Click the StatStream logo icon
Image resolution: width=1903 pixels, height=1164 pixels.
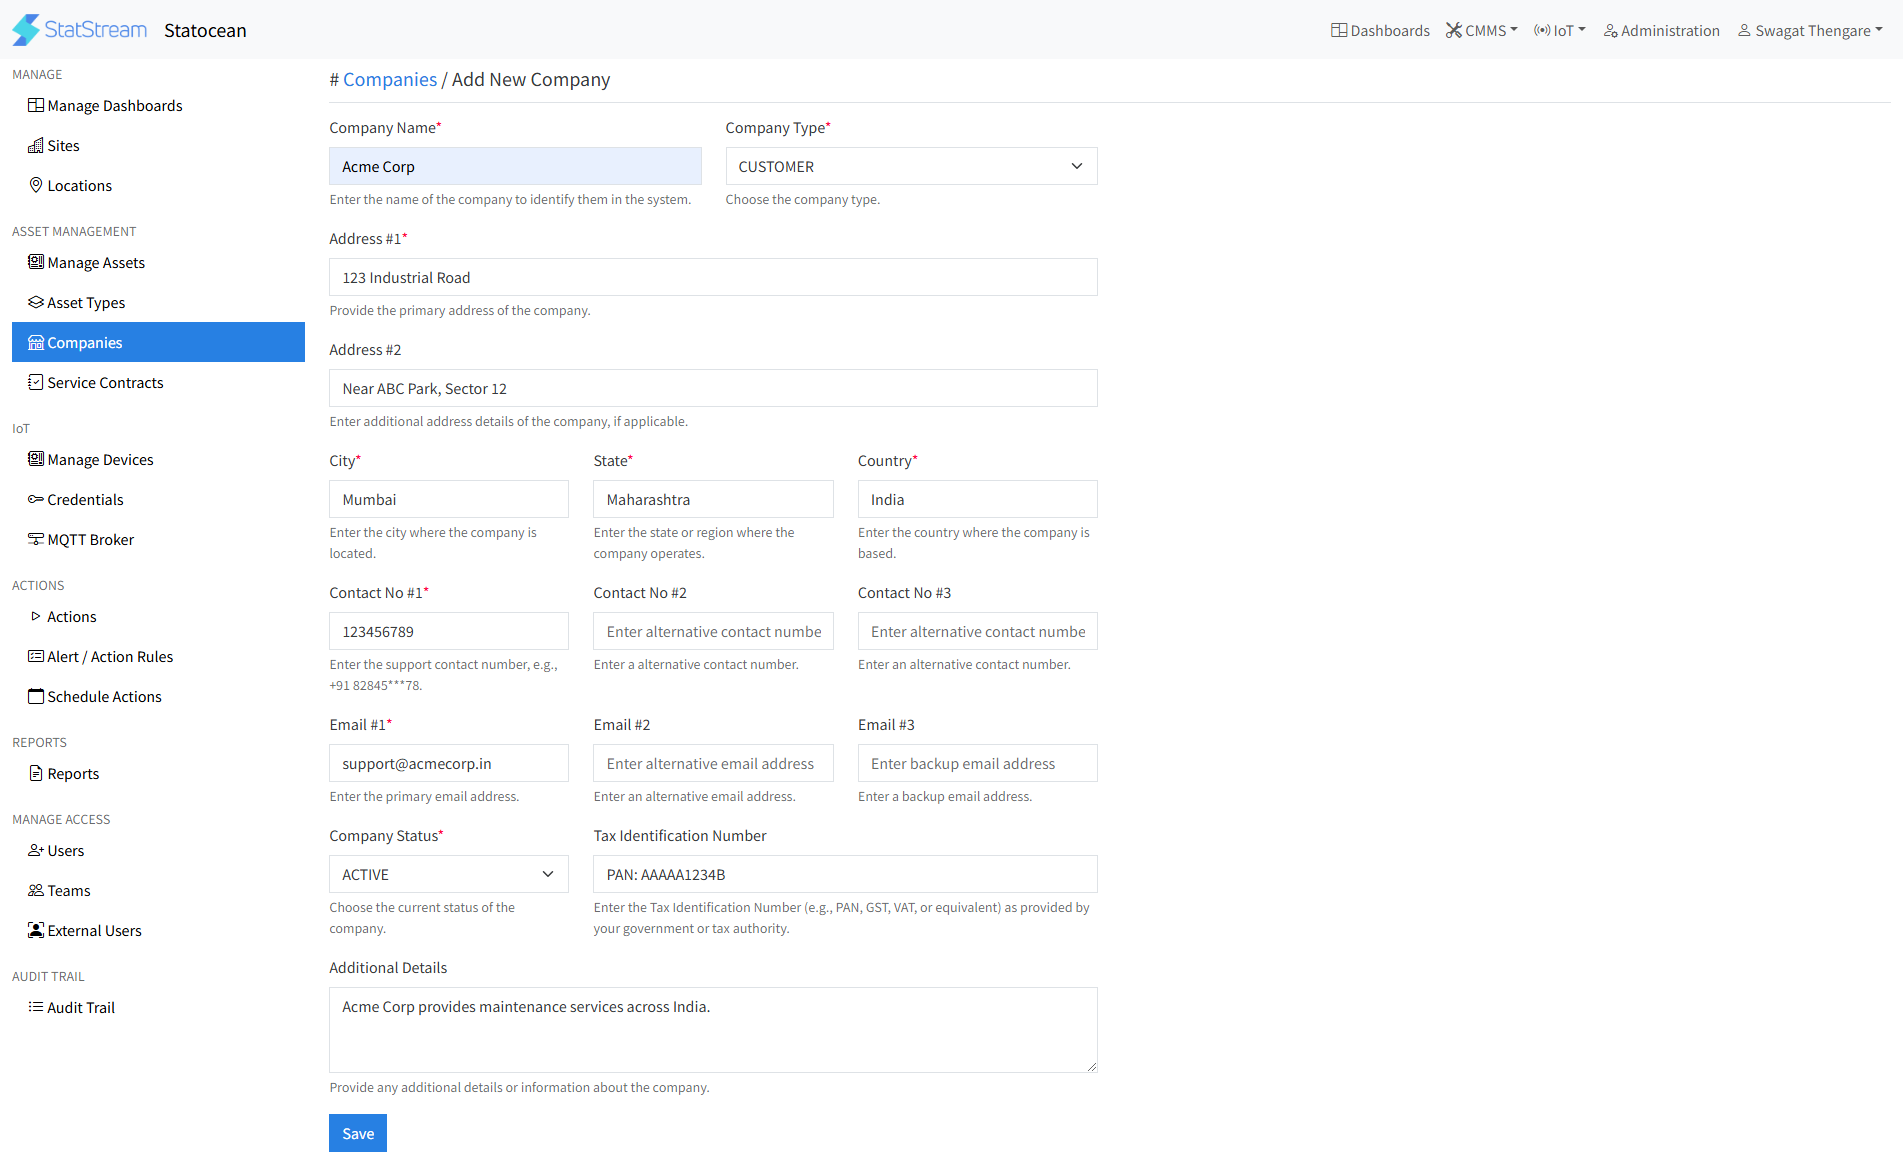click(26, 30)
